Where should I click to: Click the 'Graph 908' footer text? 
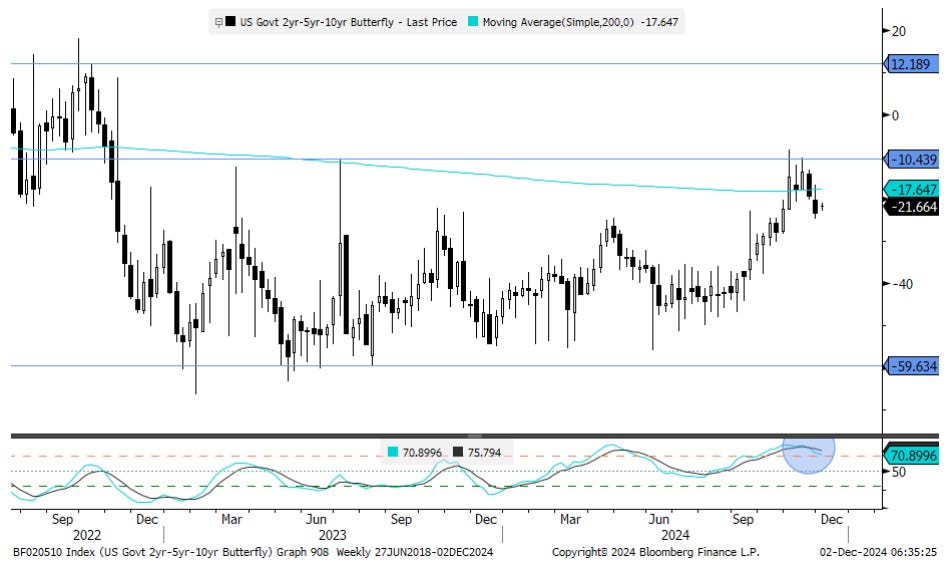(x=302, y=553)
